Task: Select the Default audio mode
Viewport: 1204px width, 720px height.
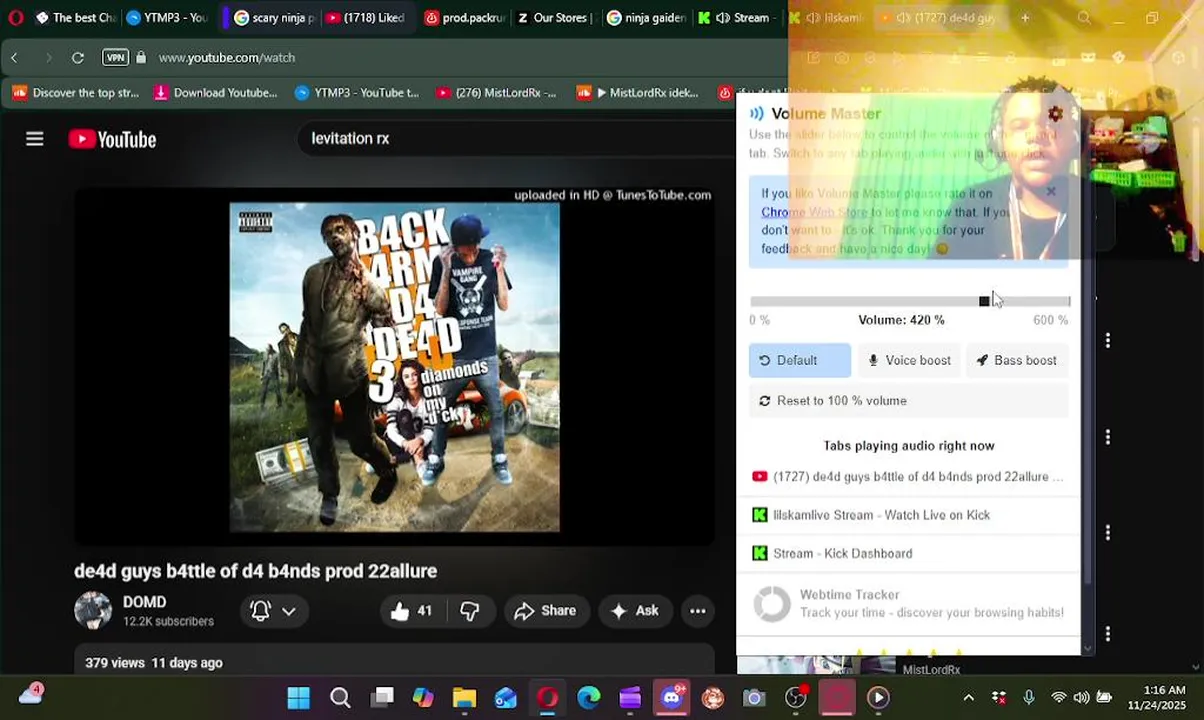Action: pos(800,360)
